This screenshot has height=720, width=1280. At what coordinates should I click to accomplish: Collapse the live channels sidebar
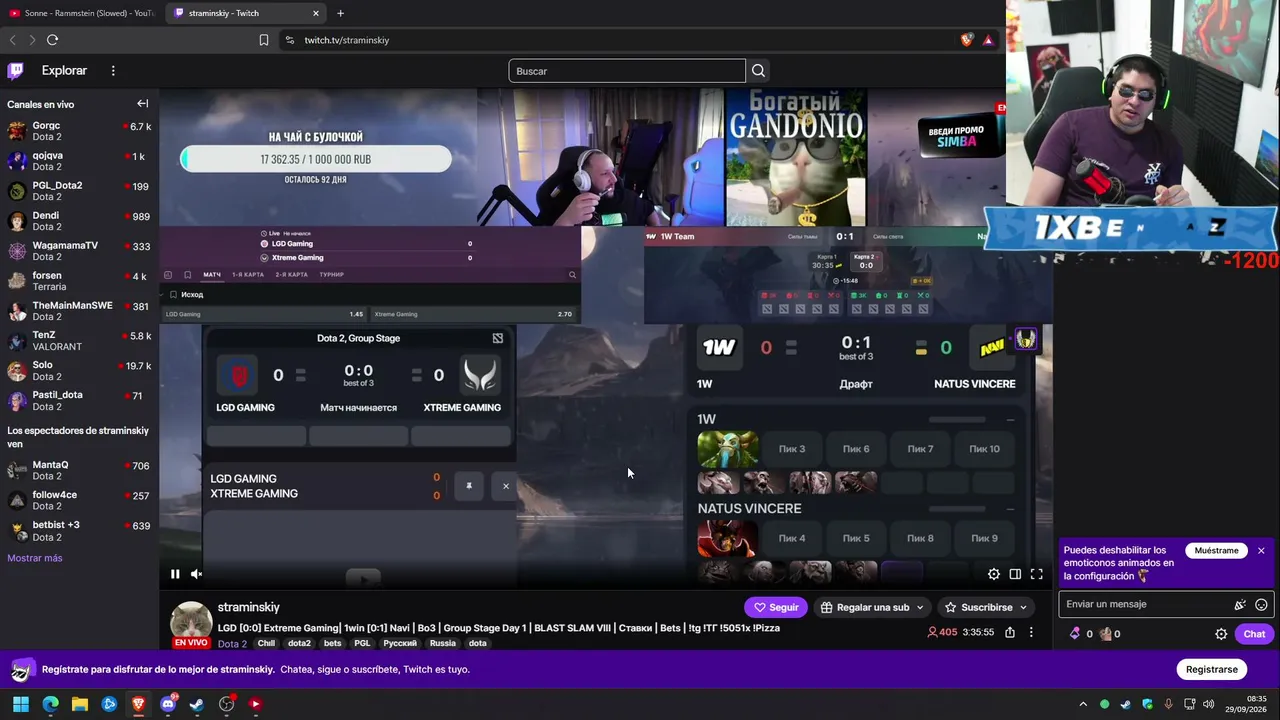(x=142, y=104)
